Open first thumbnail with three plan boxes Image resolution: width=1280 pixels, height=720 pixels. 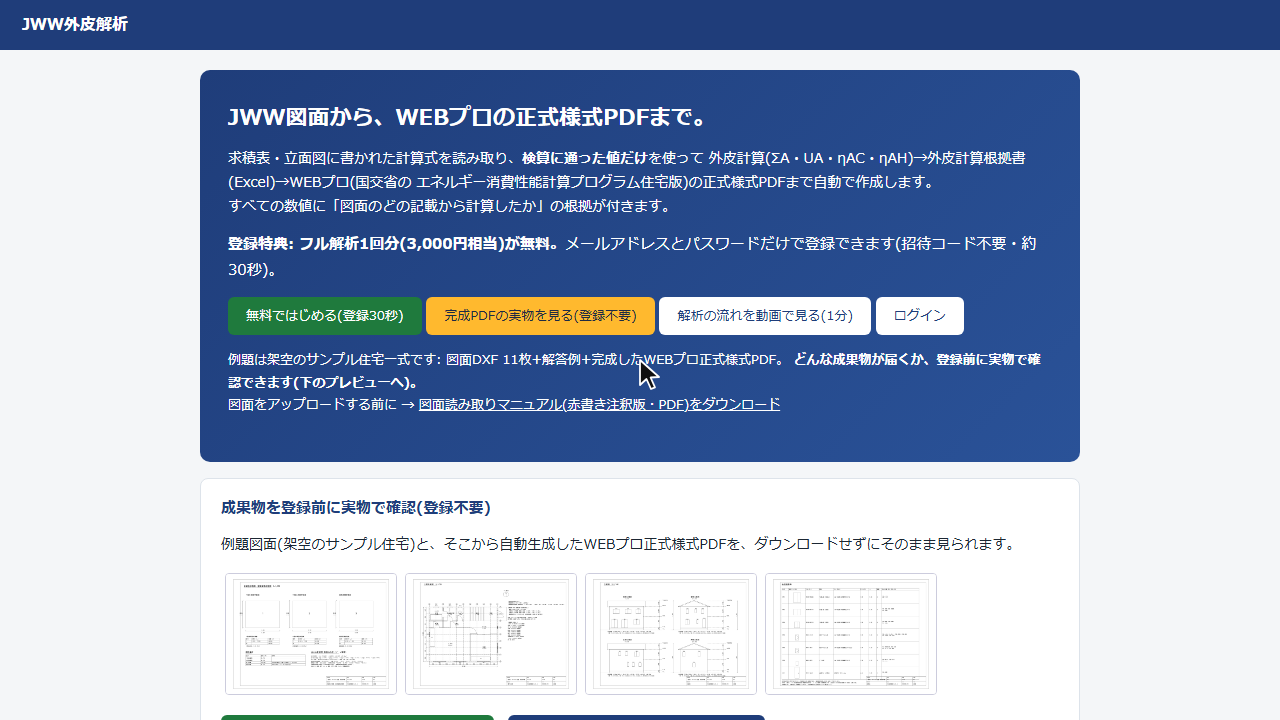coord(311,634)
